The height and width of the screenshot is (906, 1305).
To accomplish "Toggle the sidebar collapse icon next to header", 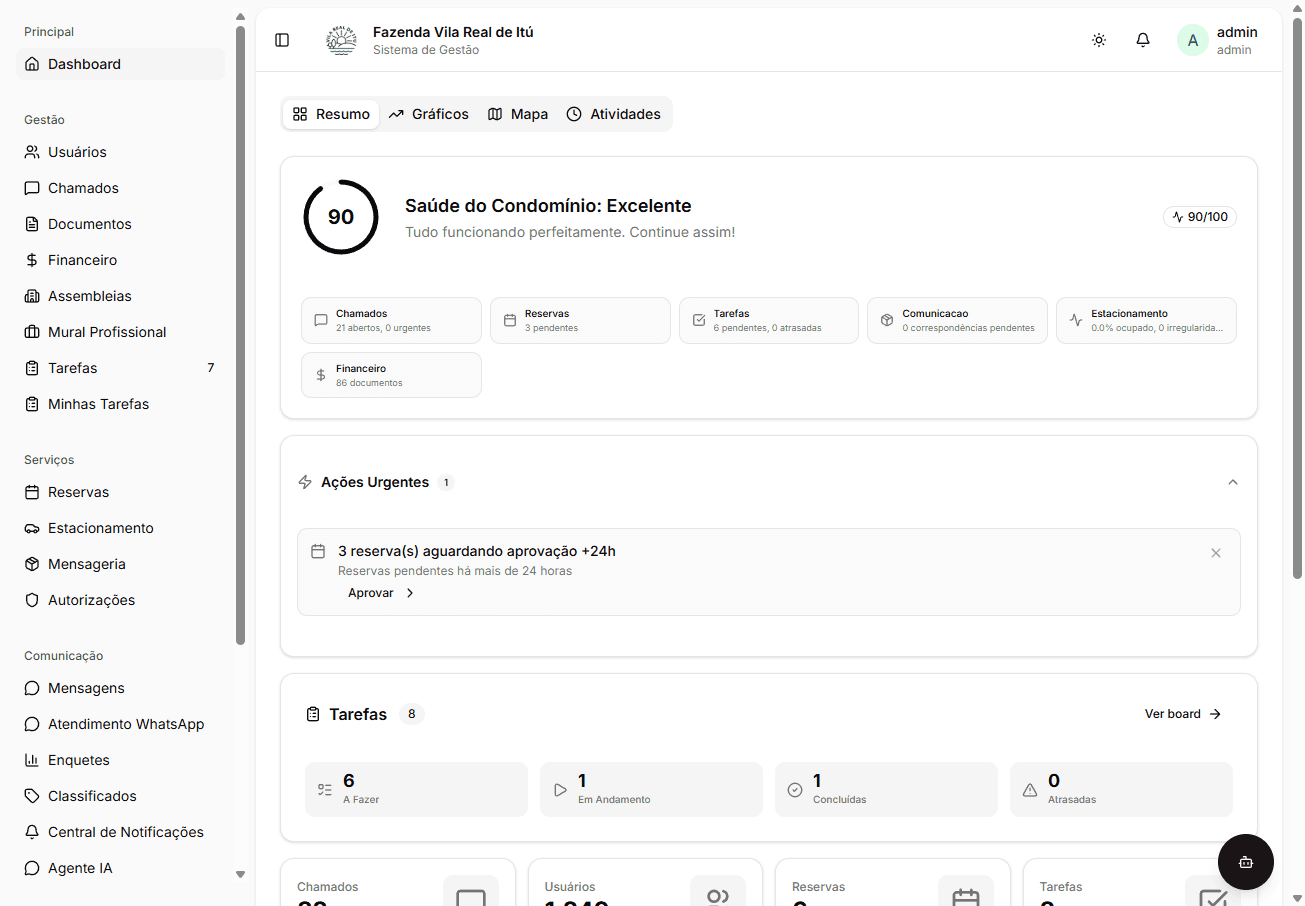I will pyautogui.click(x=281, y=40).
